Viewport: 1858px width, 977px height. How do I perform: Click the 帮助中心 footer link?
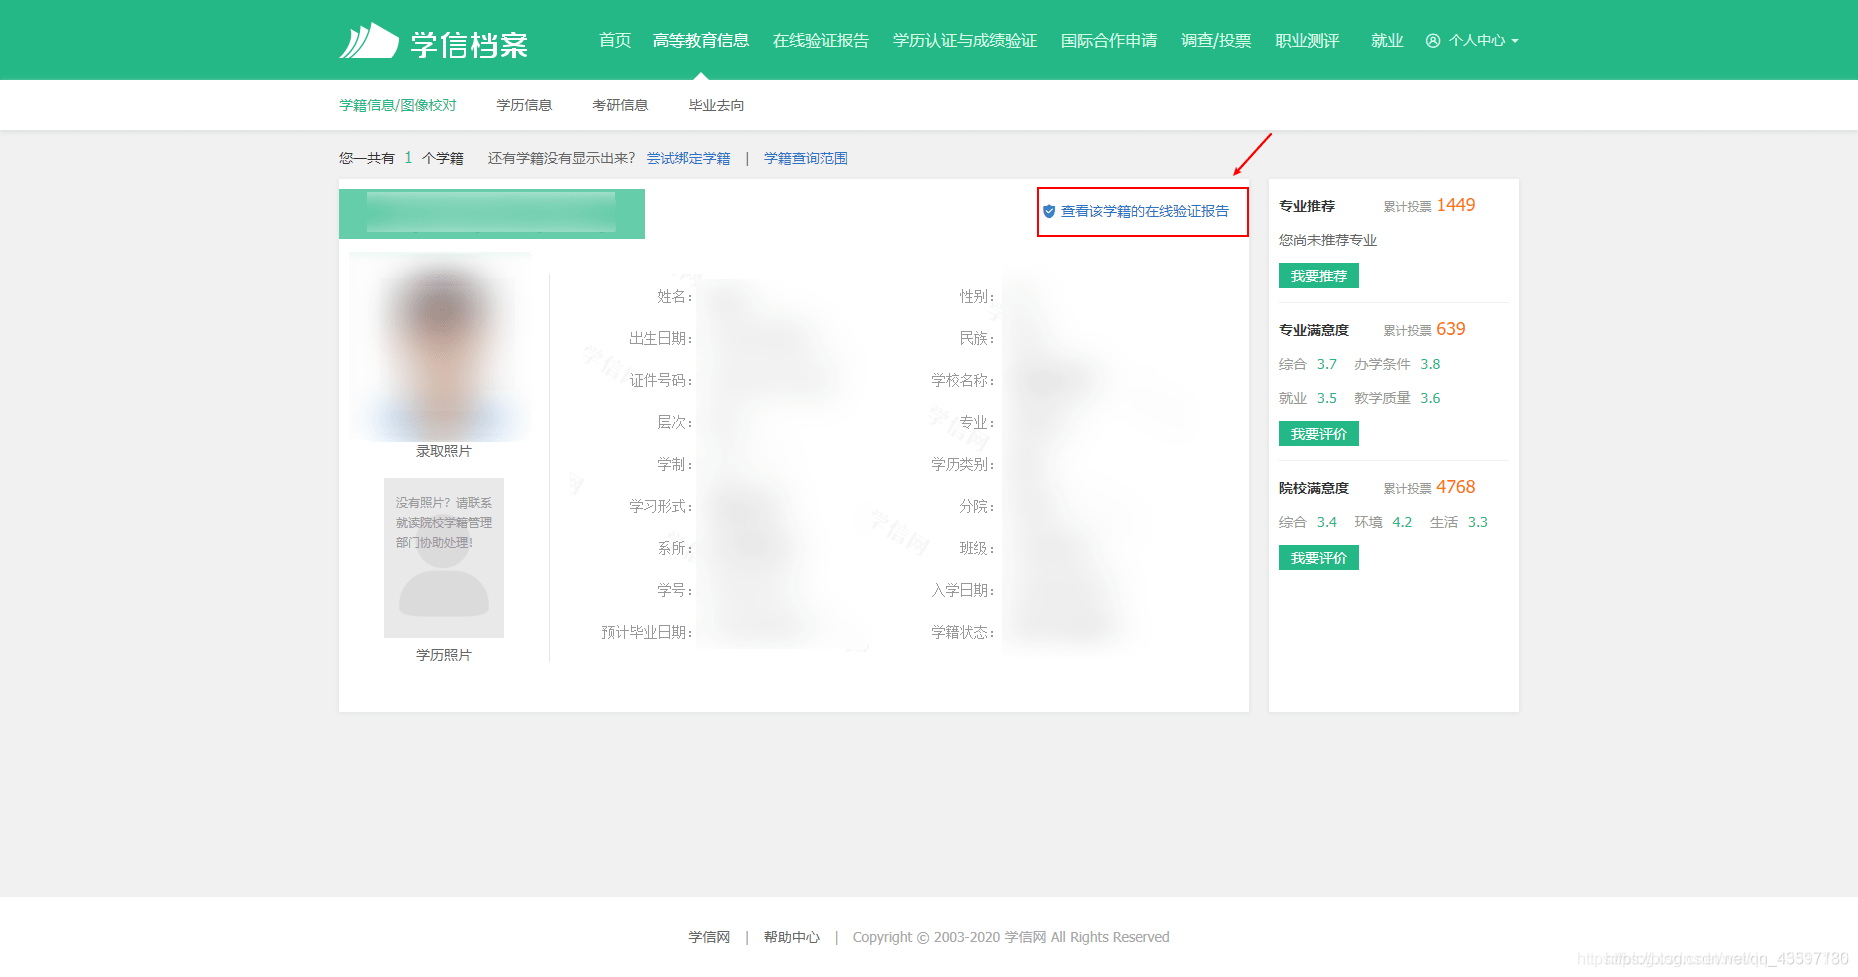[791, 937]
